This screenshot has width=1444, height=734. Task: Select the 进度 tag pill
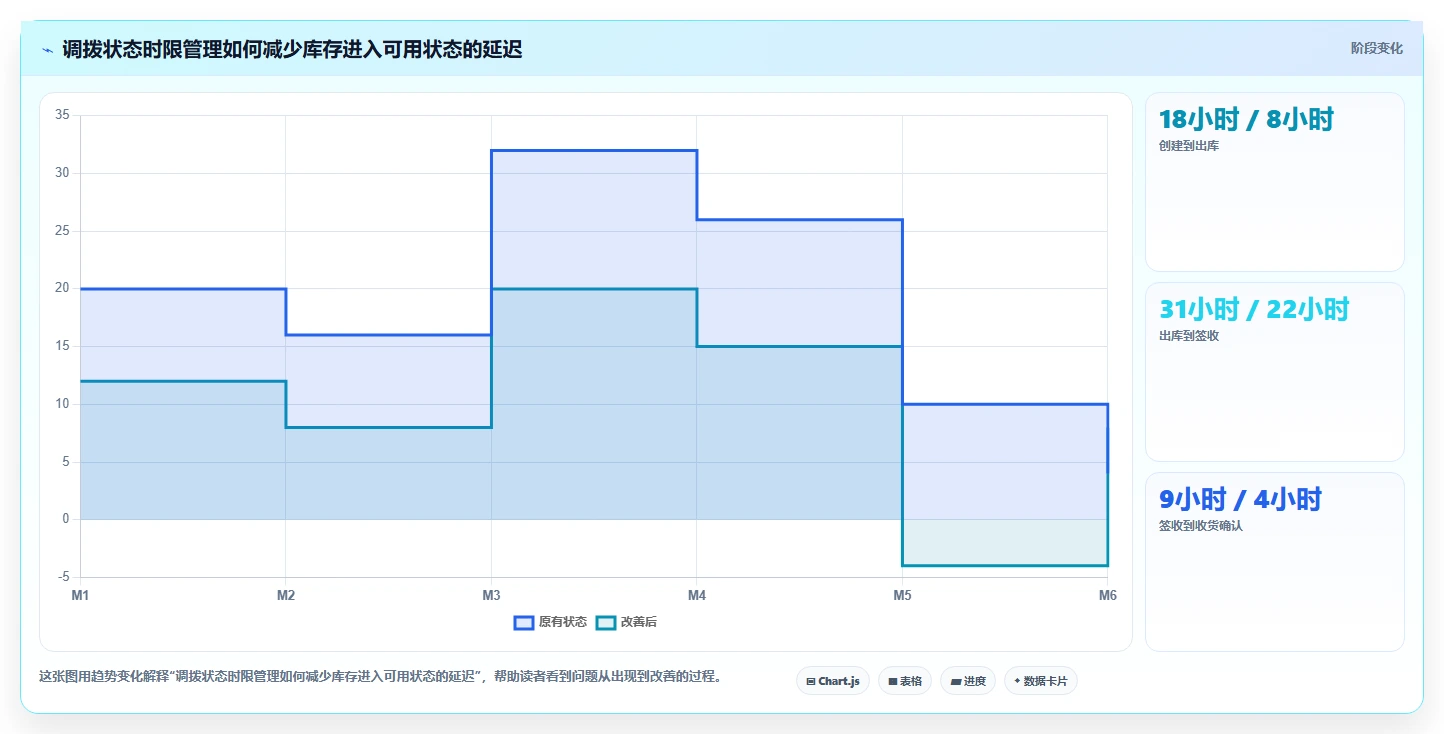point(968,681)
